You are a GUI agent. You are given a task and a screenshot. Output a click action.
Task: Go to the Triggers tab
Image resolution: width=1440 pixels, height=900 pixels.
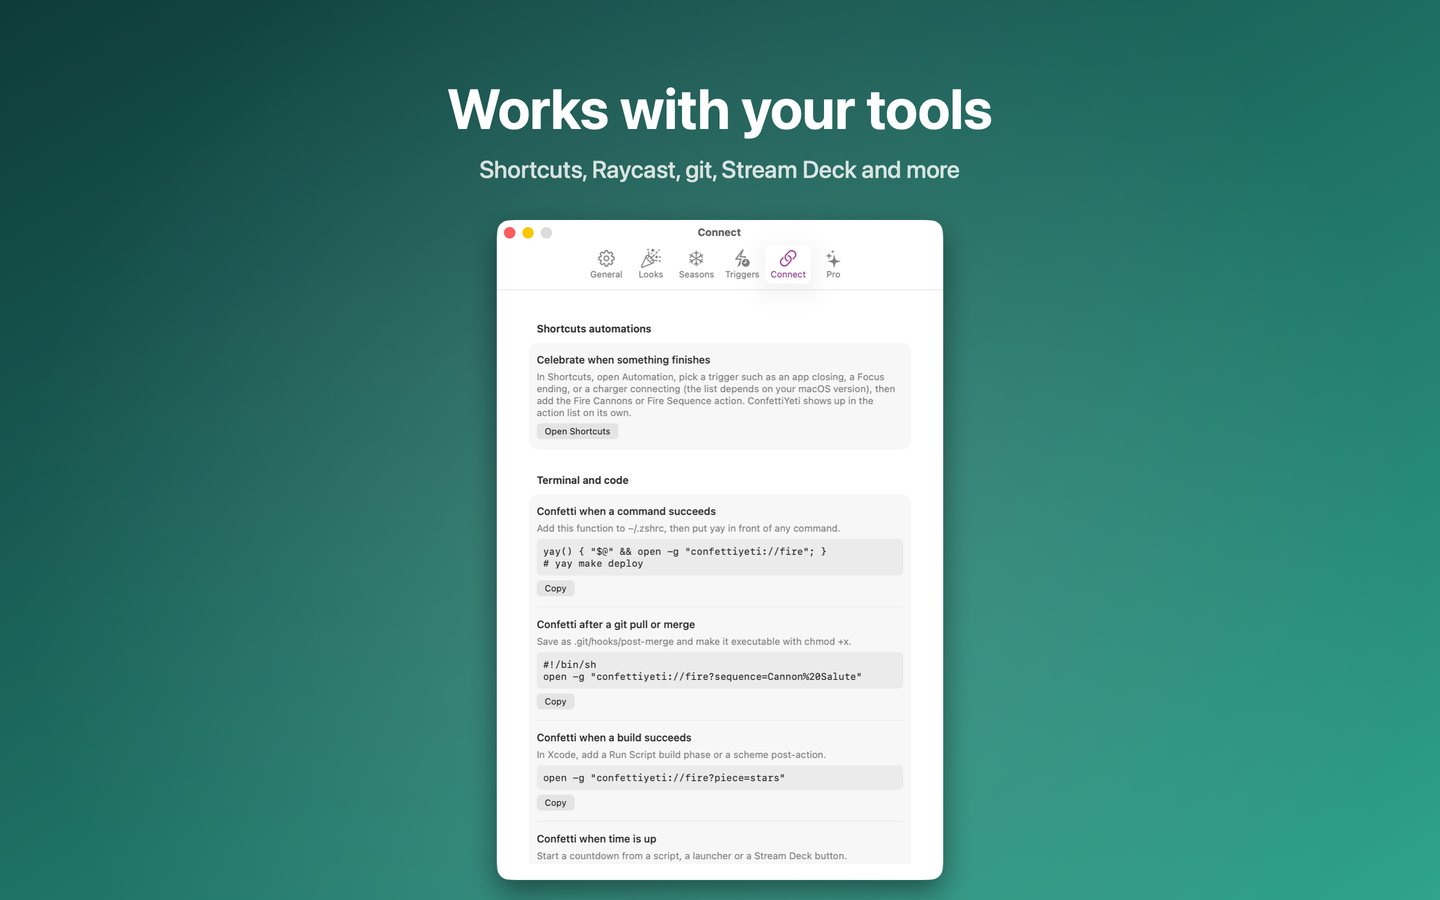[742, 264]
